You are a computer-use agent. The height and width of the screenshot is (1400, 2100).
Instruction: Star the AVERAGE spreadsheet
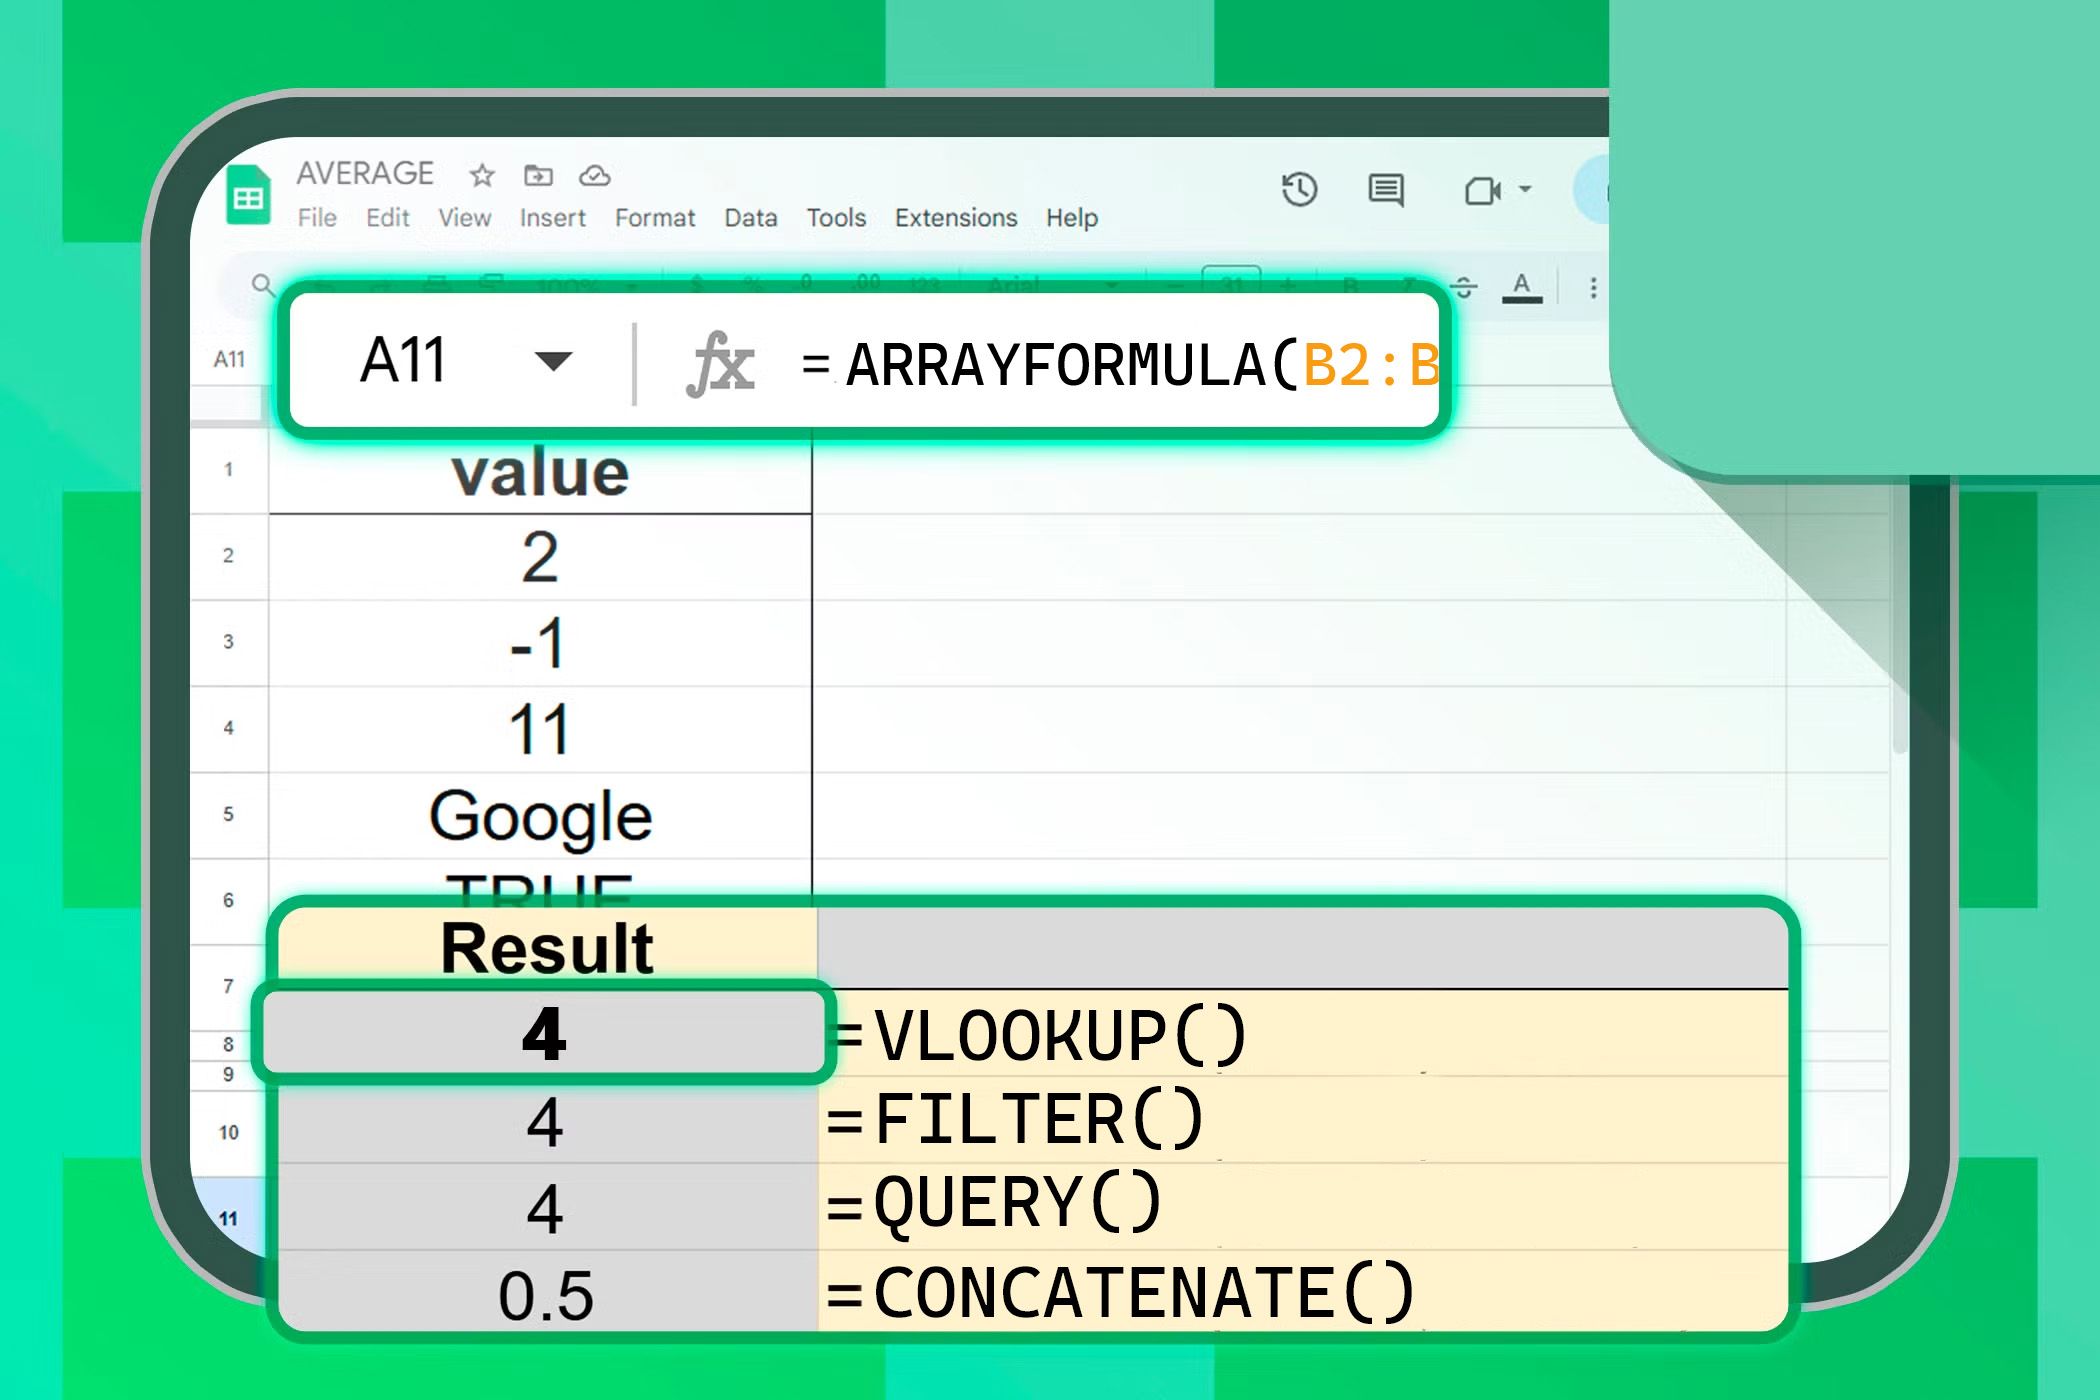[x=482, y=176]
